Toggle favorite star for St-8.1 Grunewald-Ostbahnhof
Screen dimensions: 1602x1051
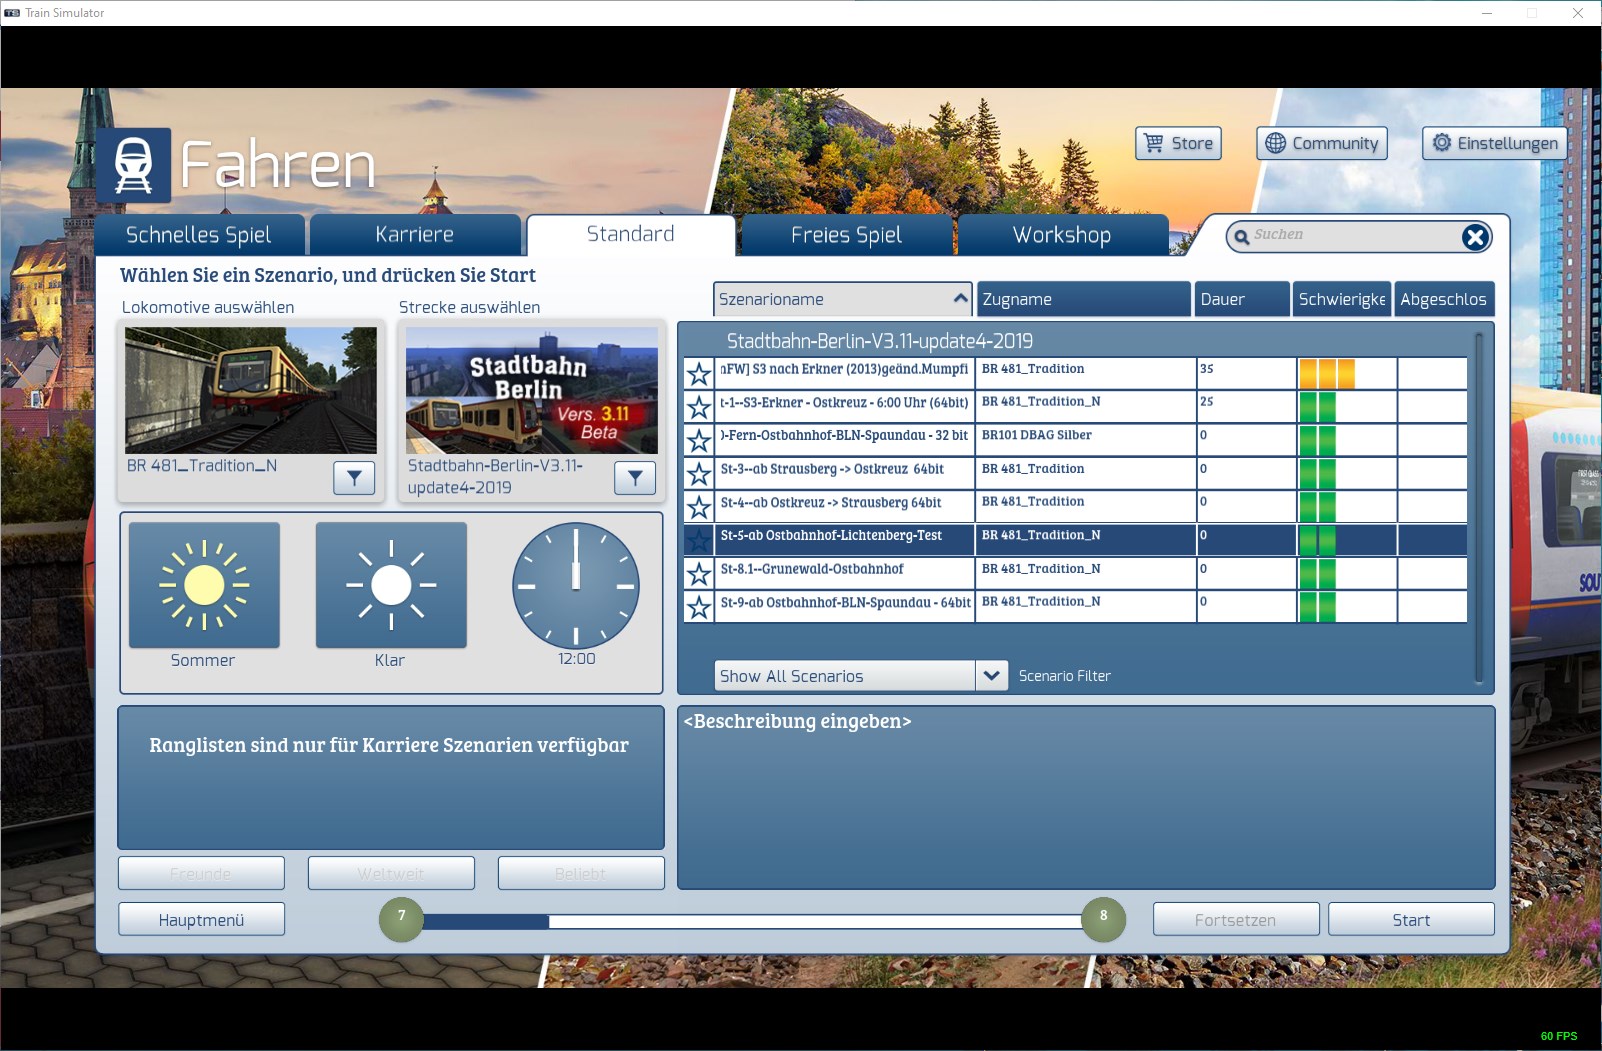pos(699,574)
